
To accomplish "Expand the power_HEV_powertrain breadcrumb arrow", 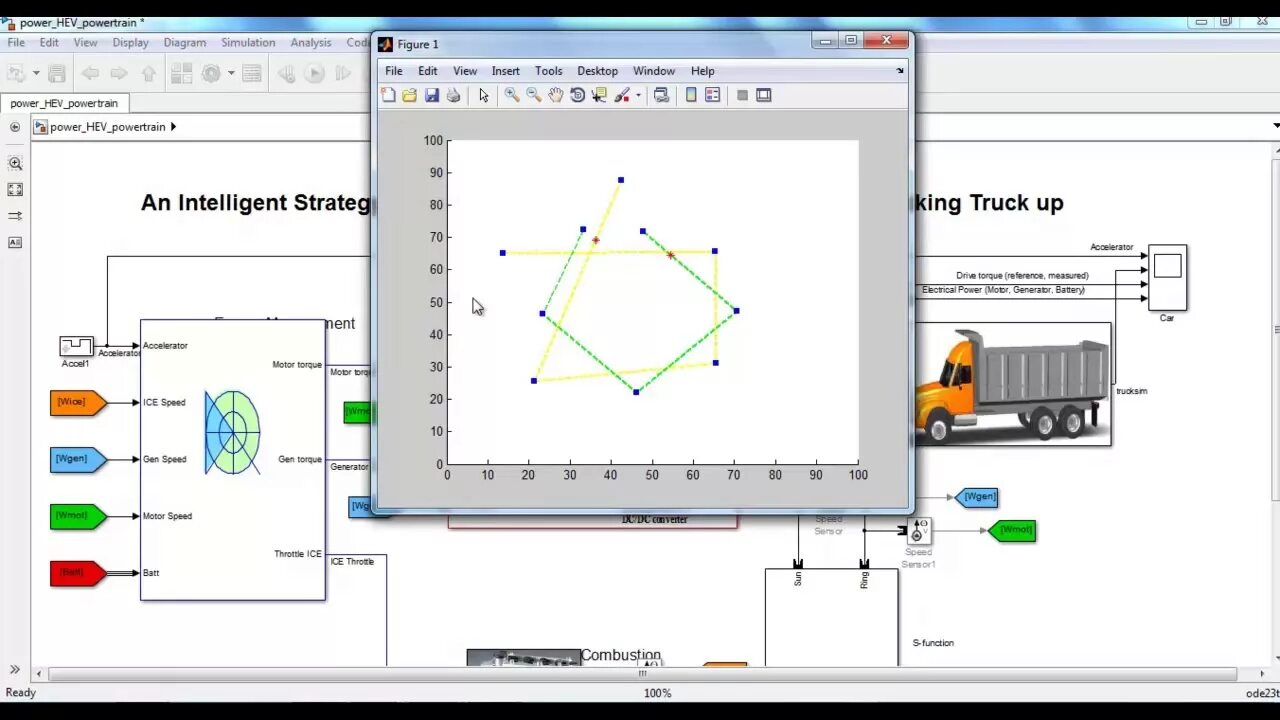I will (x=173, y=127).
